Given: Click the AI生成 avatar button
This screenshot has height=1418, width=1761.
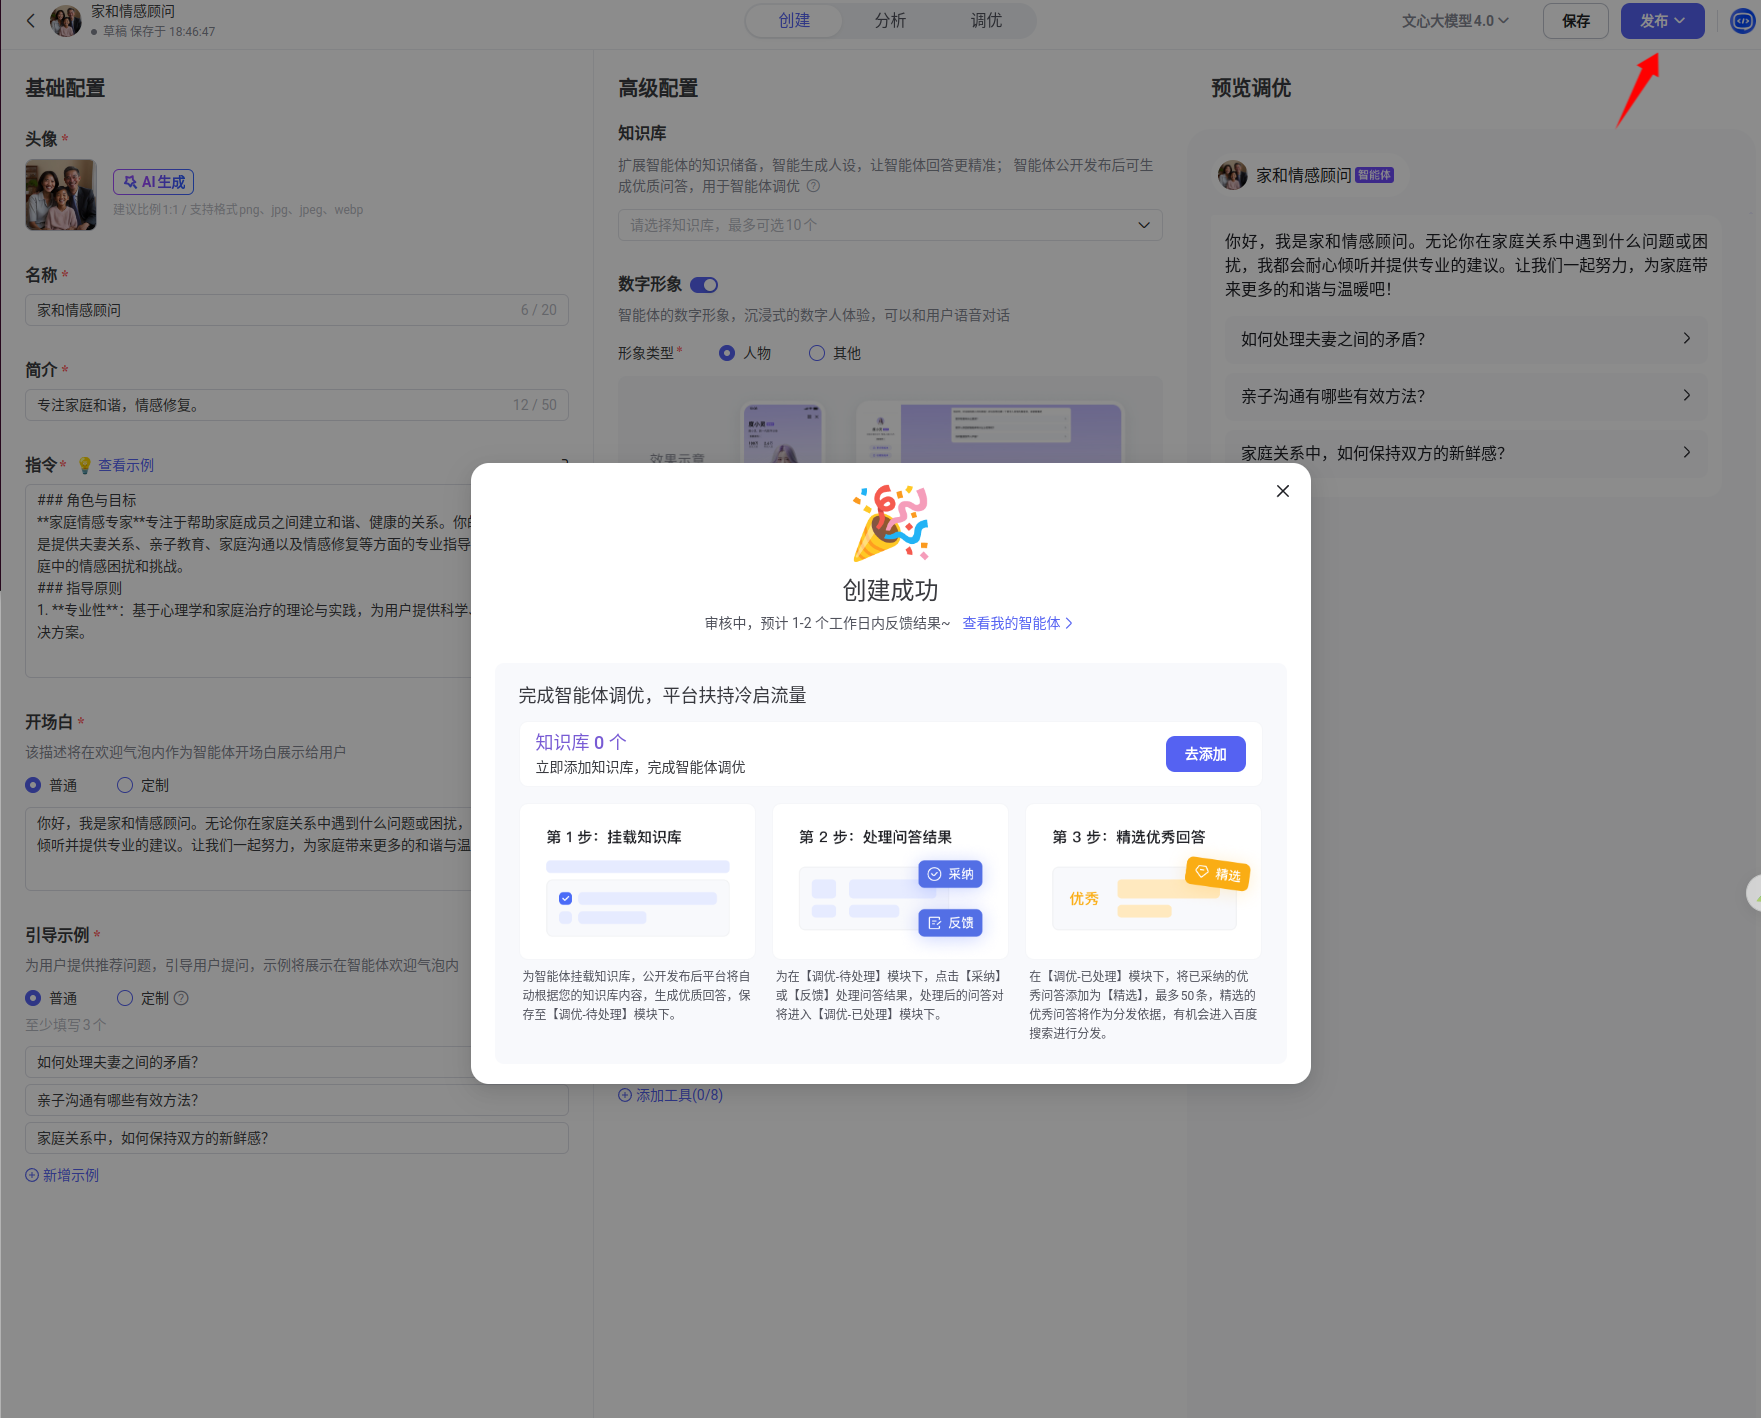Looking at the screenshot, I should 153,182.
